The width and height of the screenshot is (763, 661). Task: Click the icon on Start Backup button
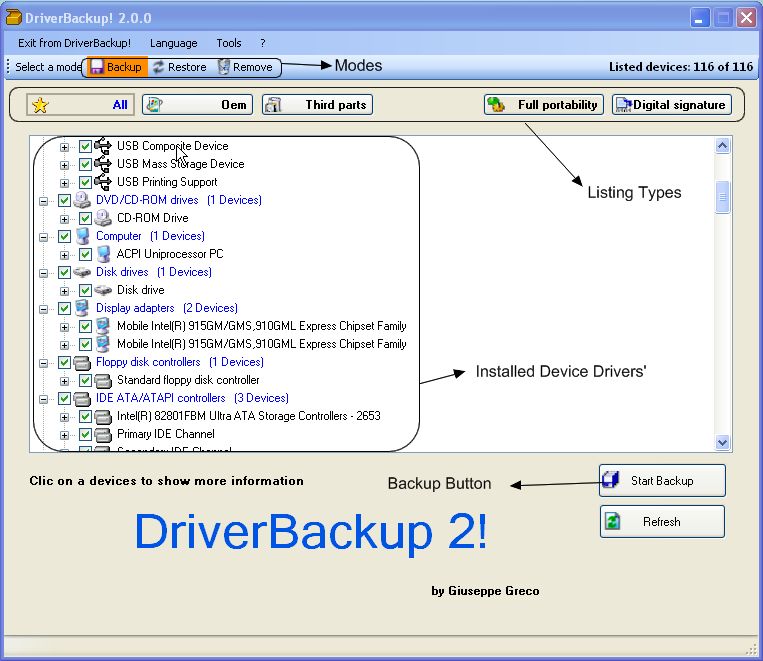pos(610,480)
